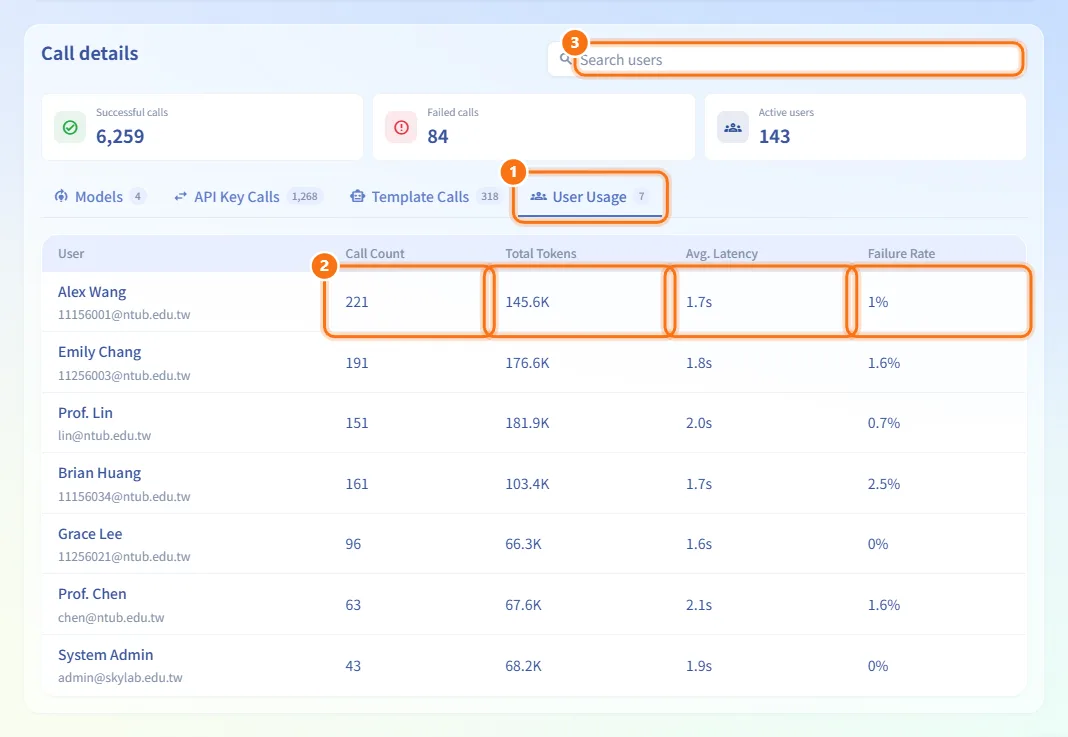Image resolution: width=1068 pixels, height=737 pixels.
Task: Click the User Usage people icon
Action: tap(539, 196)
